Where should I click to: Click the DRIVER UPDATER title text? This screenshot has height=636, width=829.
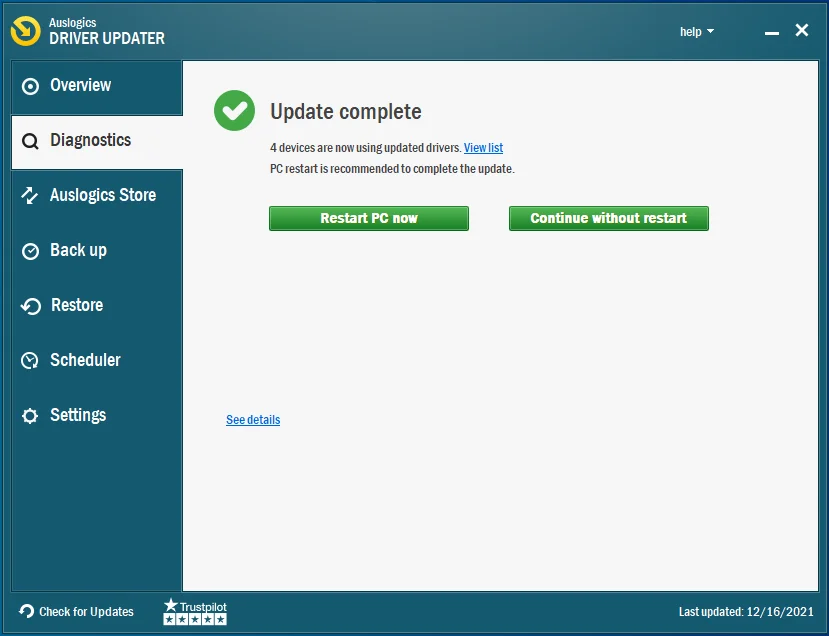107,38
